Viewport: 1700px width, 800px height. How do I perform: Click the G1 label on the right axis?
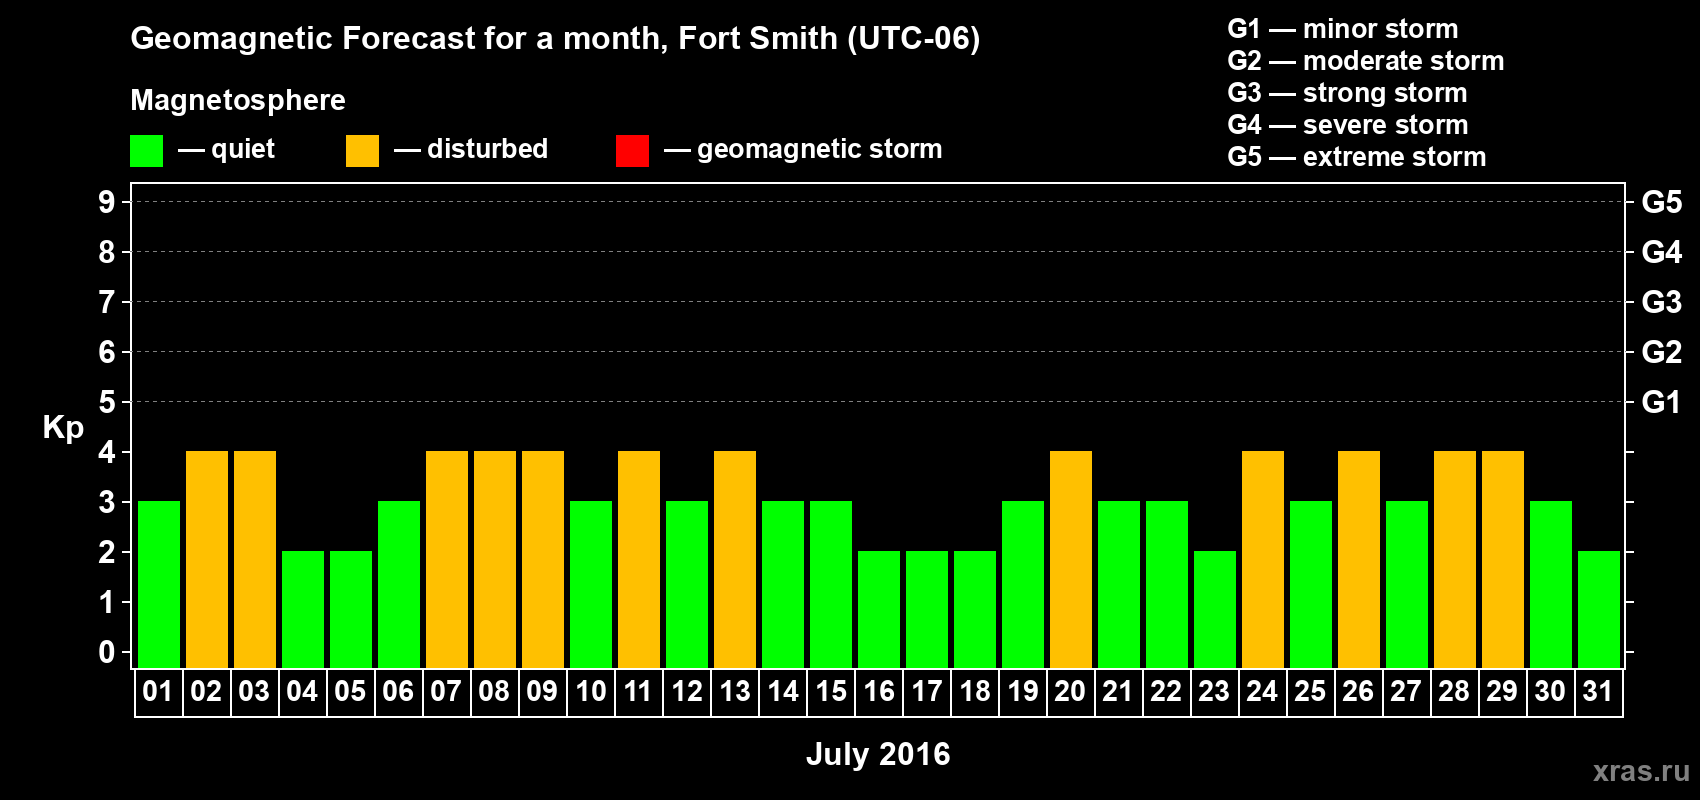1662,402
